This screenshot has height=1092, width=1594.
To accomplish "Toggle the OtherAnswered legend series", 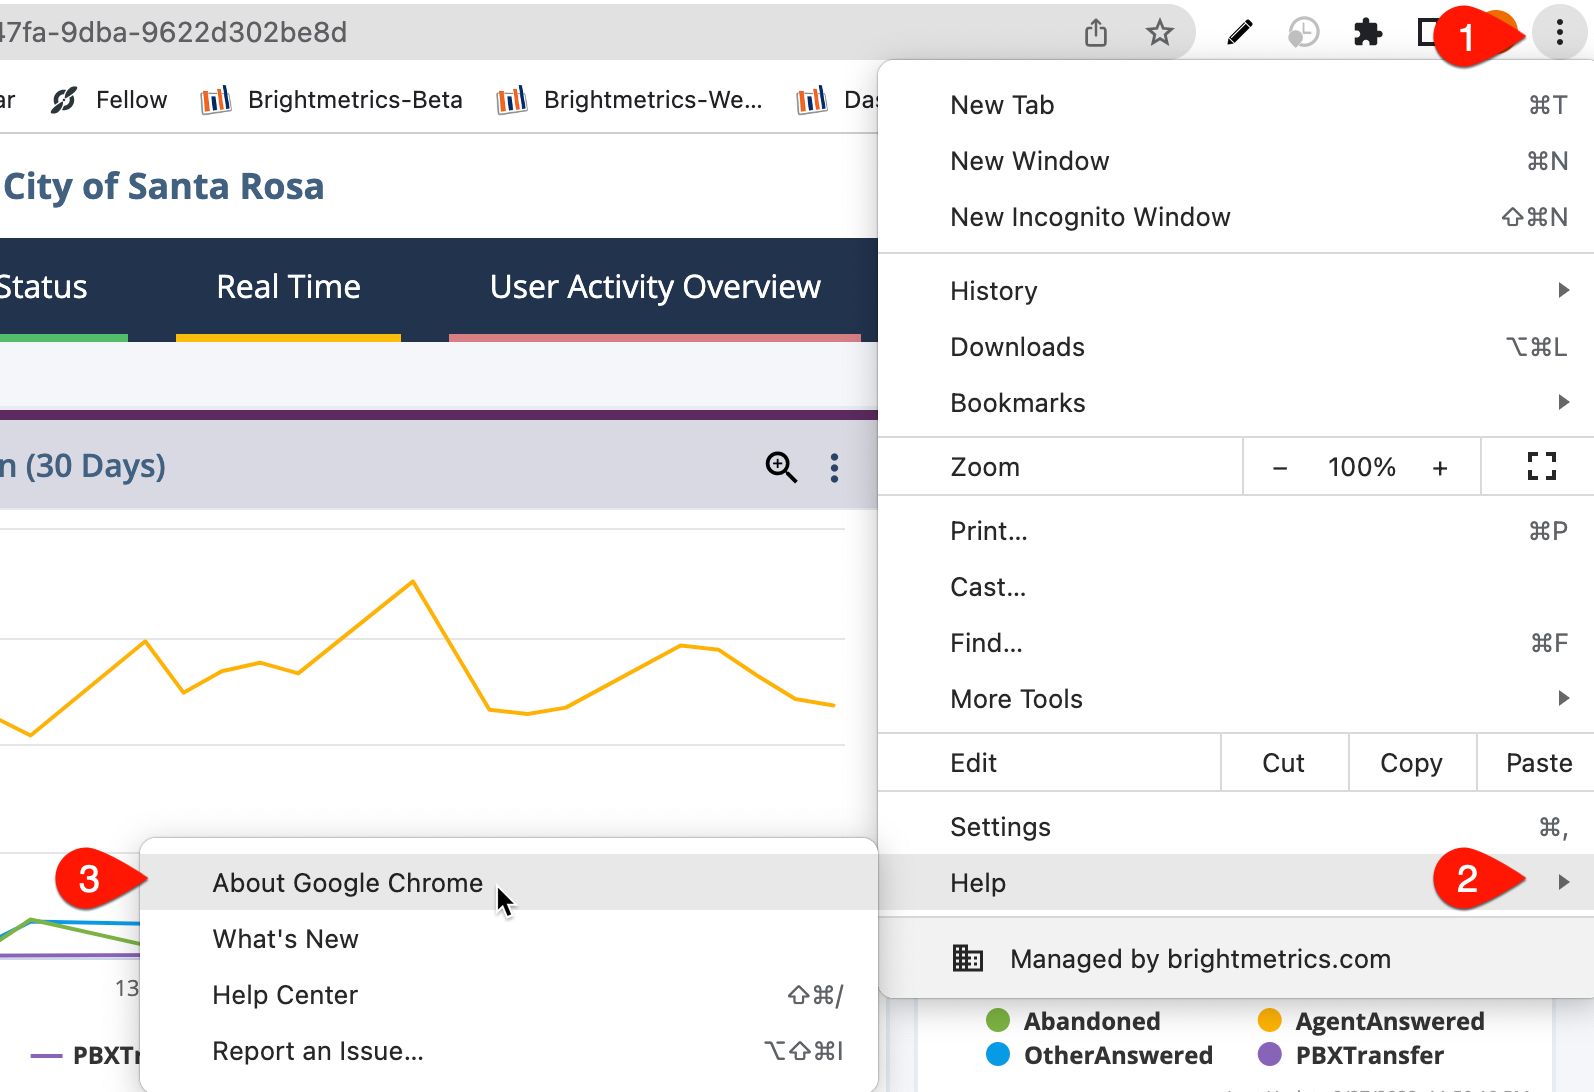I will (x=1099, y=1055).
